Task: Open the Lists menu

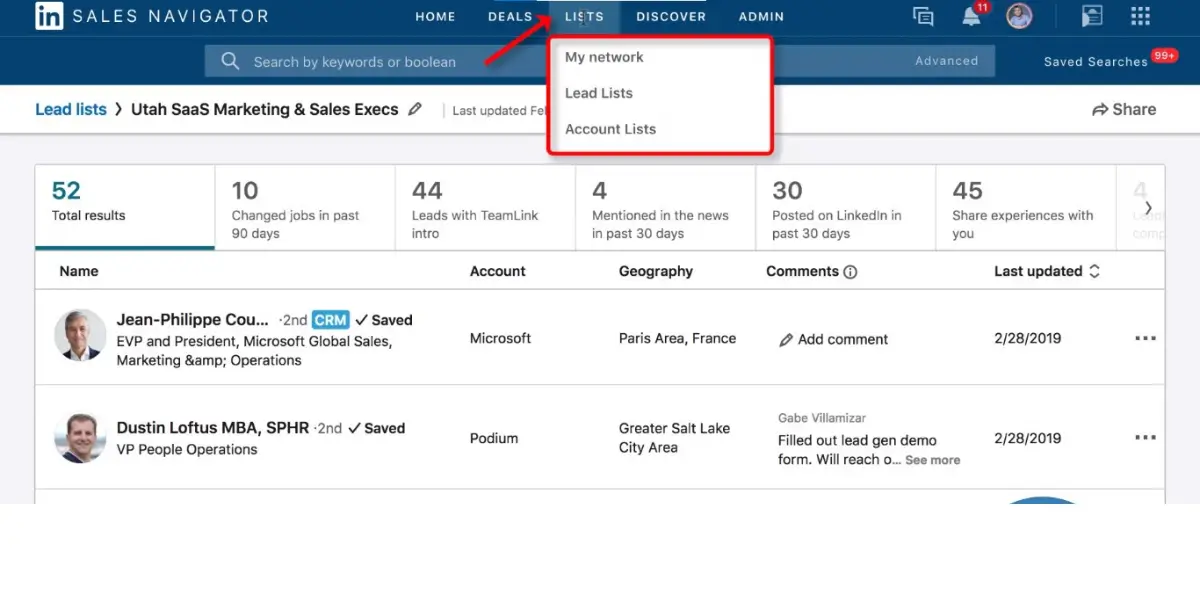Action: click(x=584, y=17)
